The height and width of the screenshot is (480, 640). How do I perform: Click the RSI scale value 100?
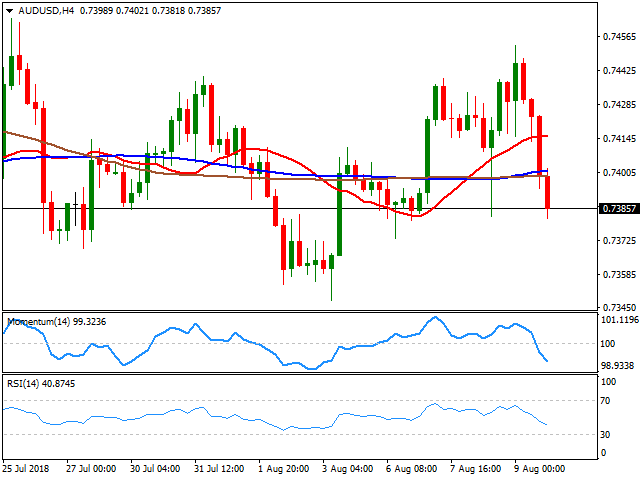pos(609,382)
